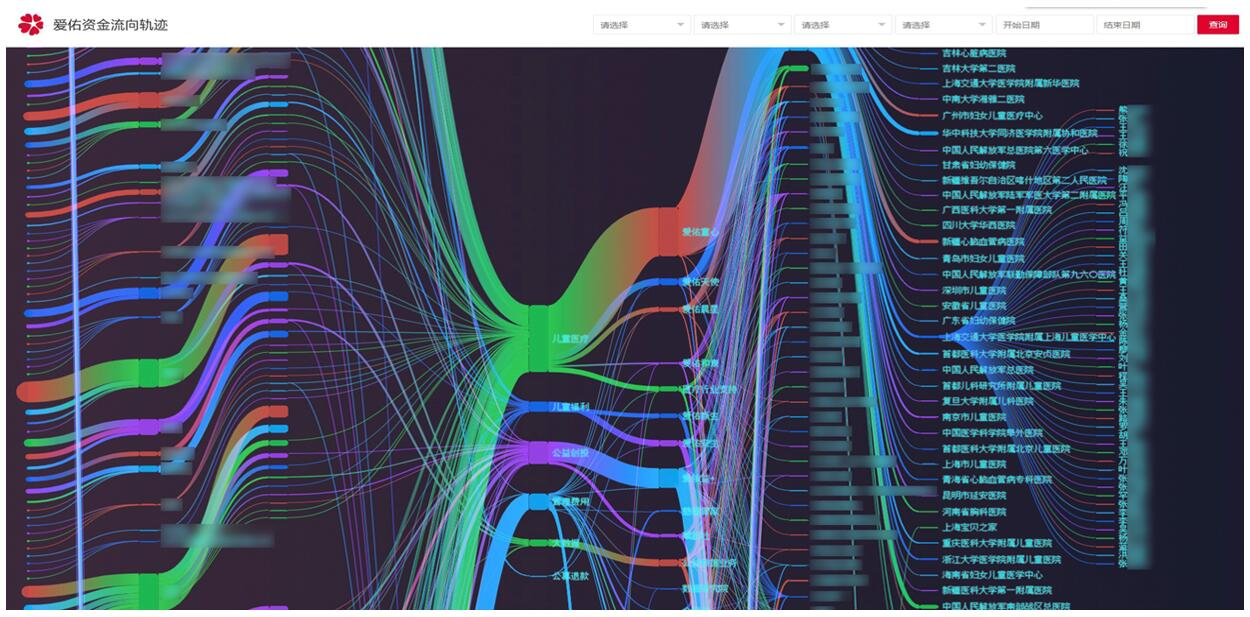Select 广州市妇女儿童医疗中心
The height and width of the screenshot is (617, 1250).
992,115
